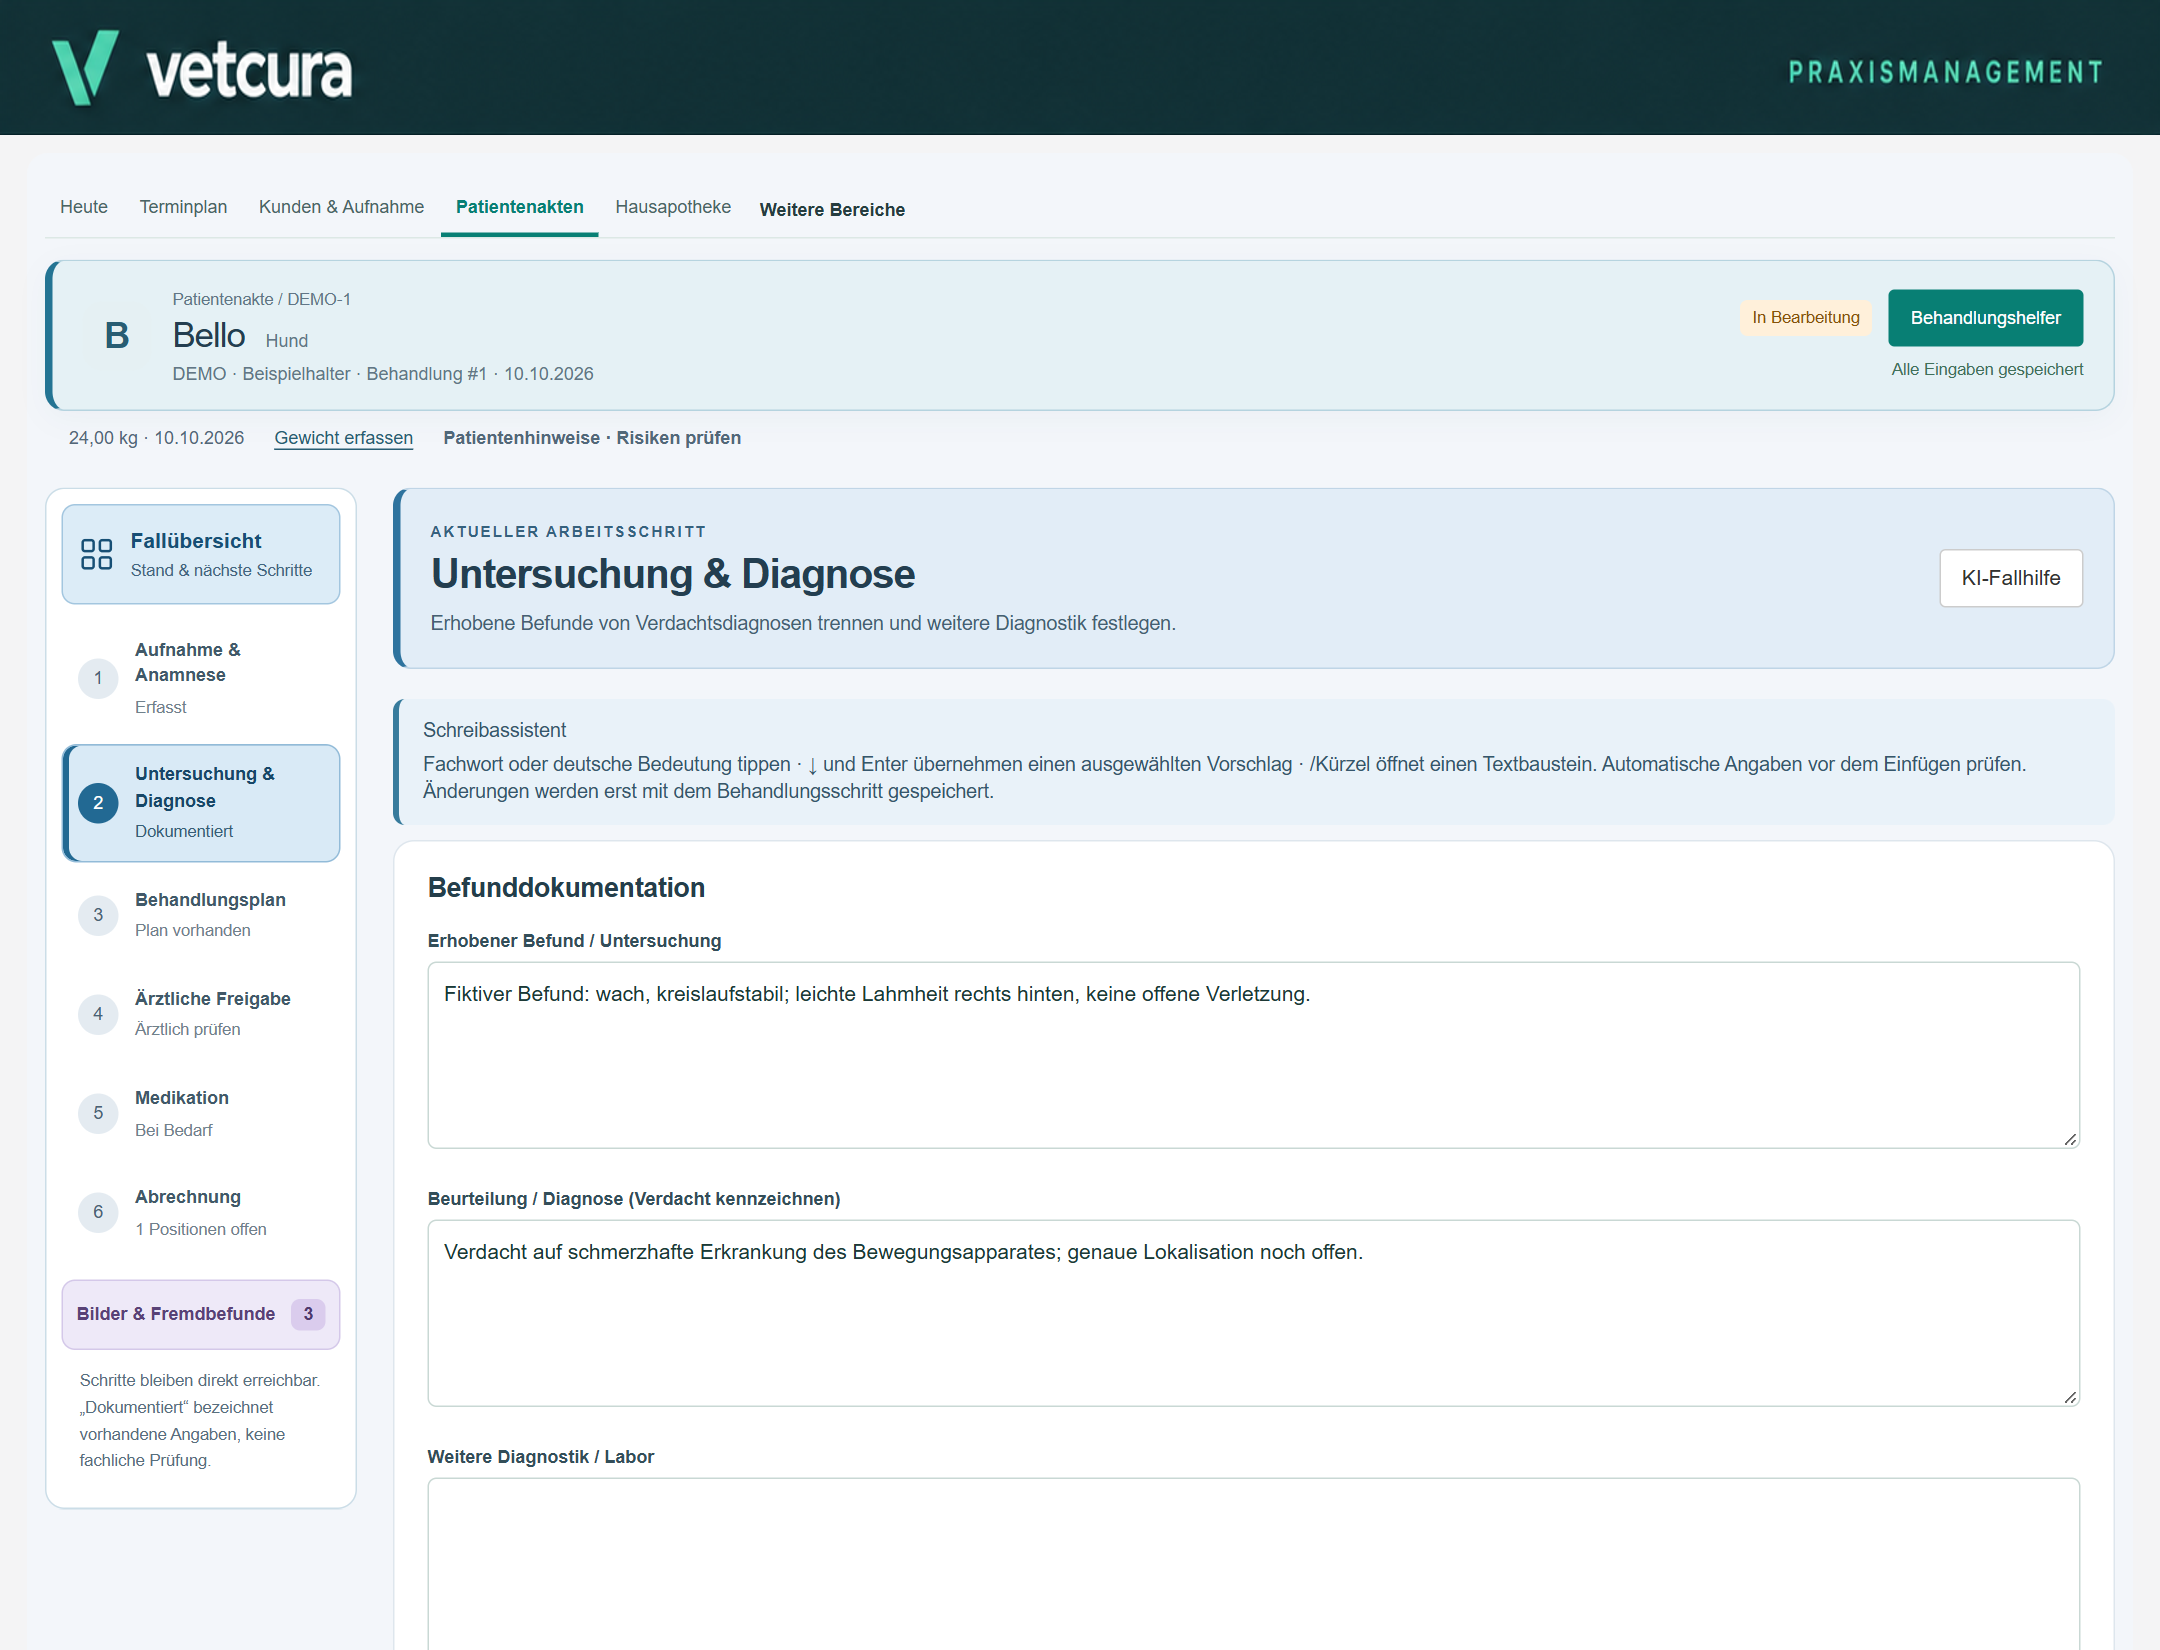This screenshot has width=2160, height=1650.
Task: Open the Heute tab
Action: click(84, 207)
